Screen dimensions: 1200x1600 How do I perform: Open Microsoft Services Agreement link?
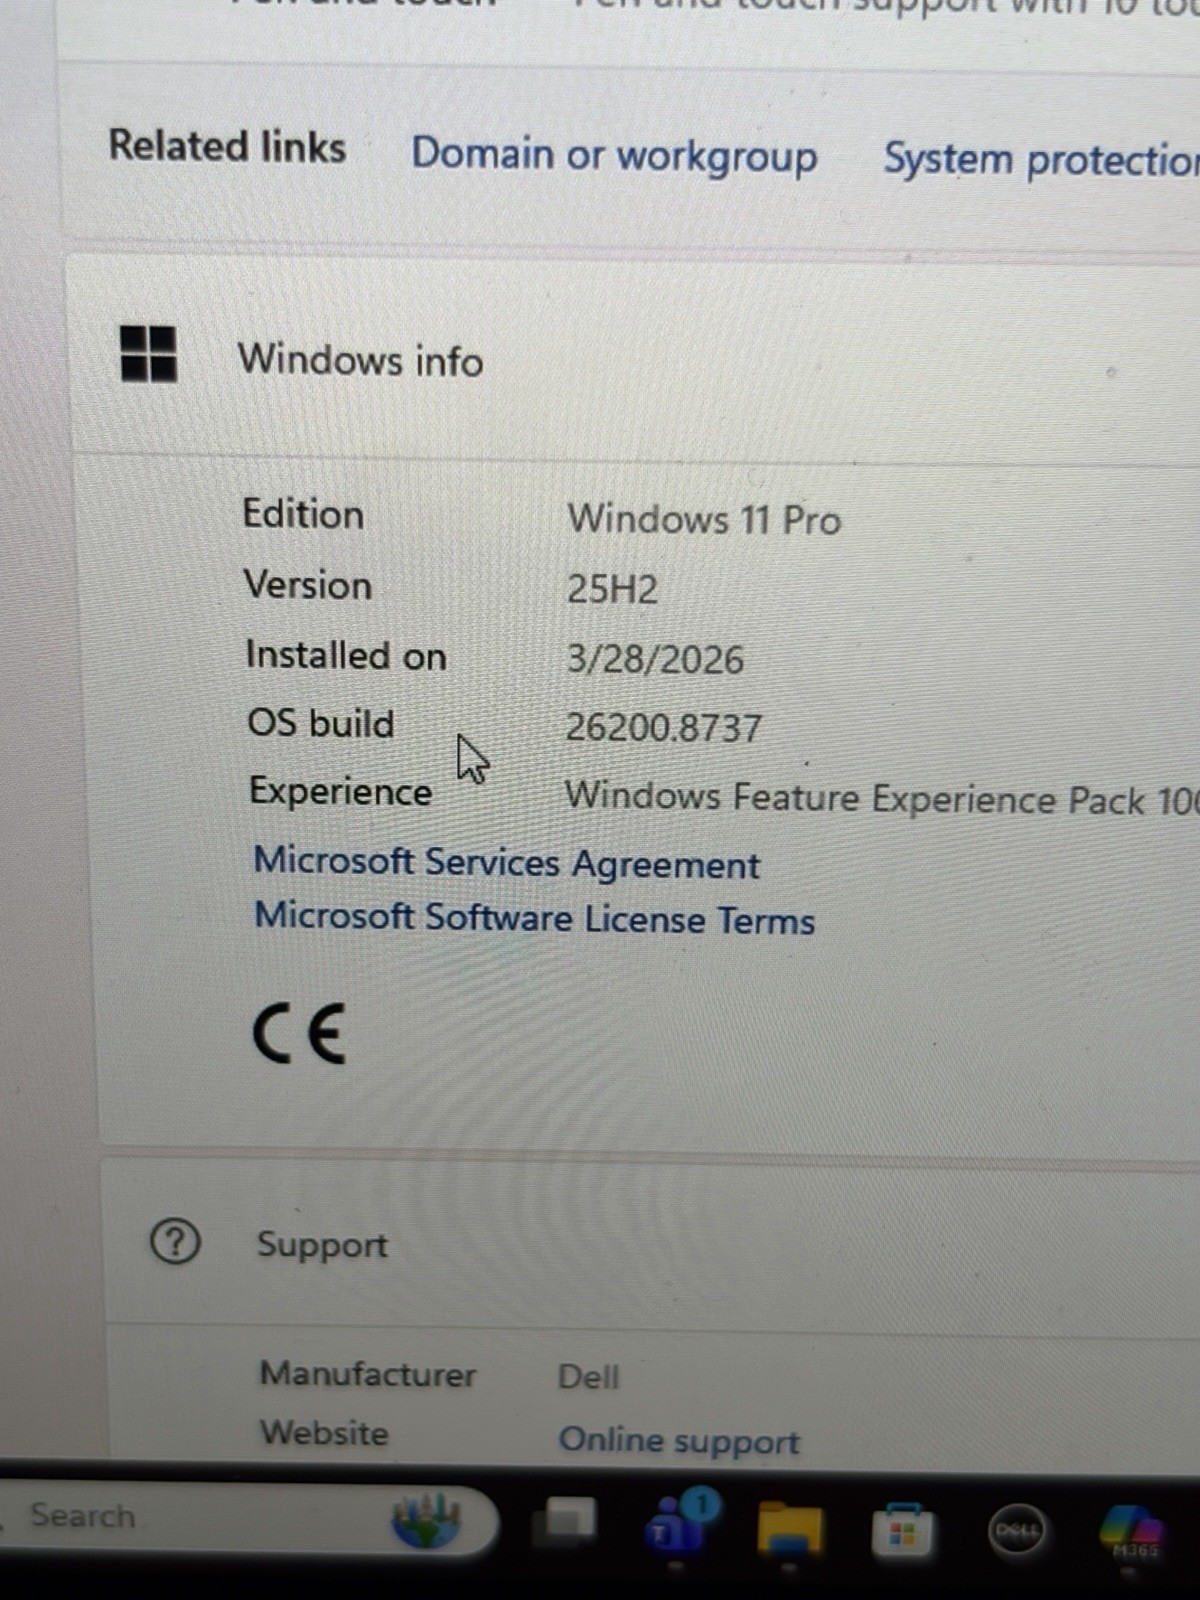pyautogui.click(x=506, y=862)
